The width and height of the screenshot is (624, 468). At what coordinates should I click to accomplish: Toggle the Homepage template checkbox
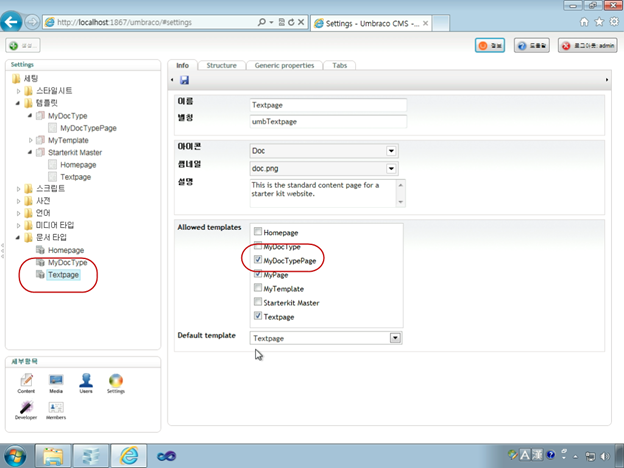pos(258,231)
